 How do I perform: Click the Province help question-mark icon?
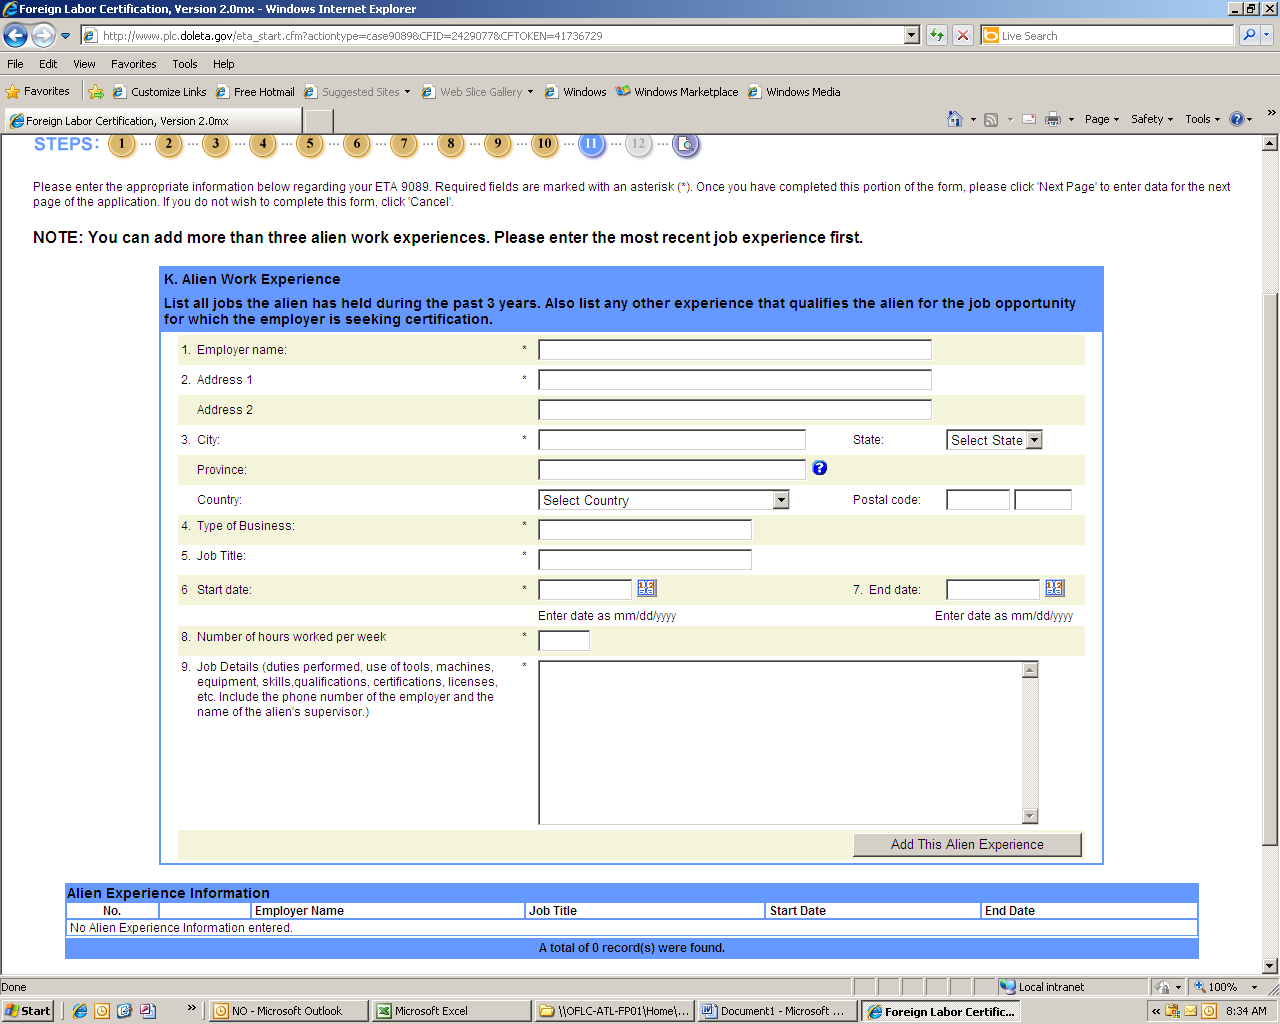point(820,468)
